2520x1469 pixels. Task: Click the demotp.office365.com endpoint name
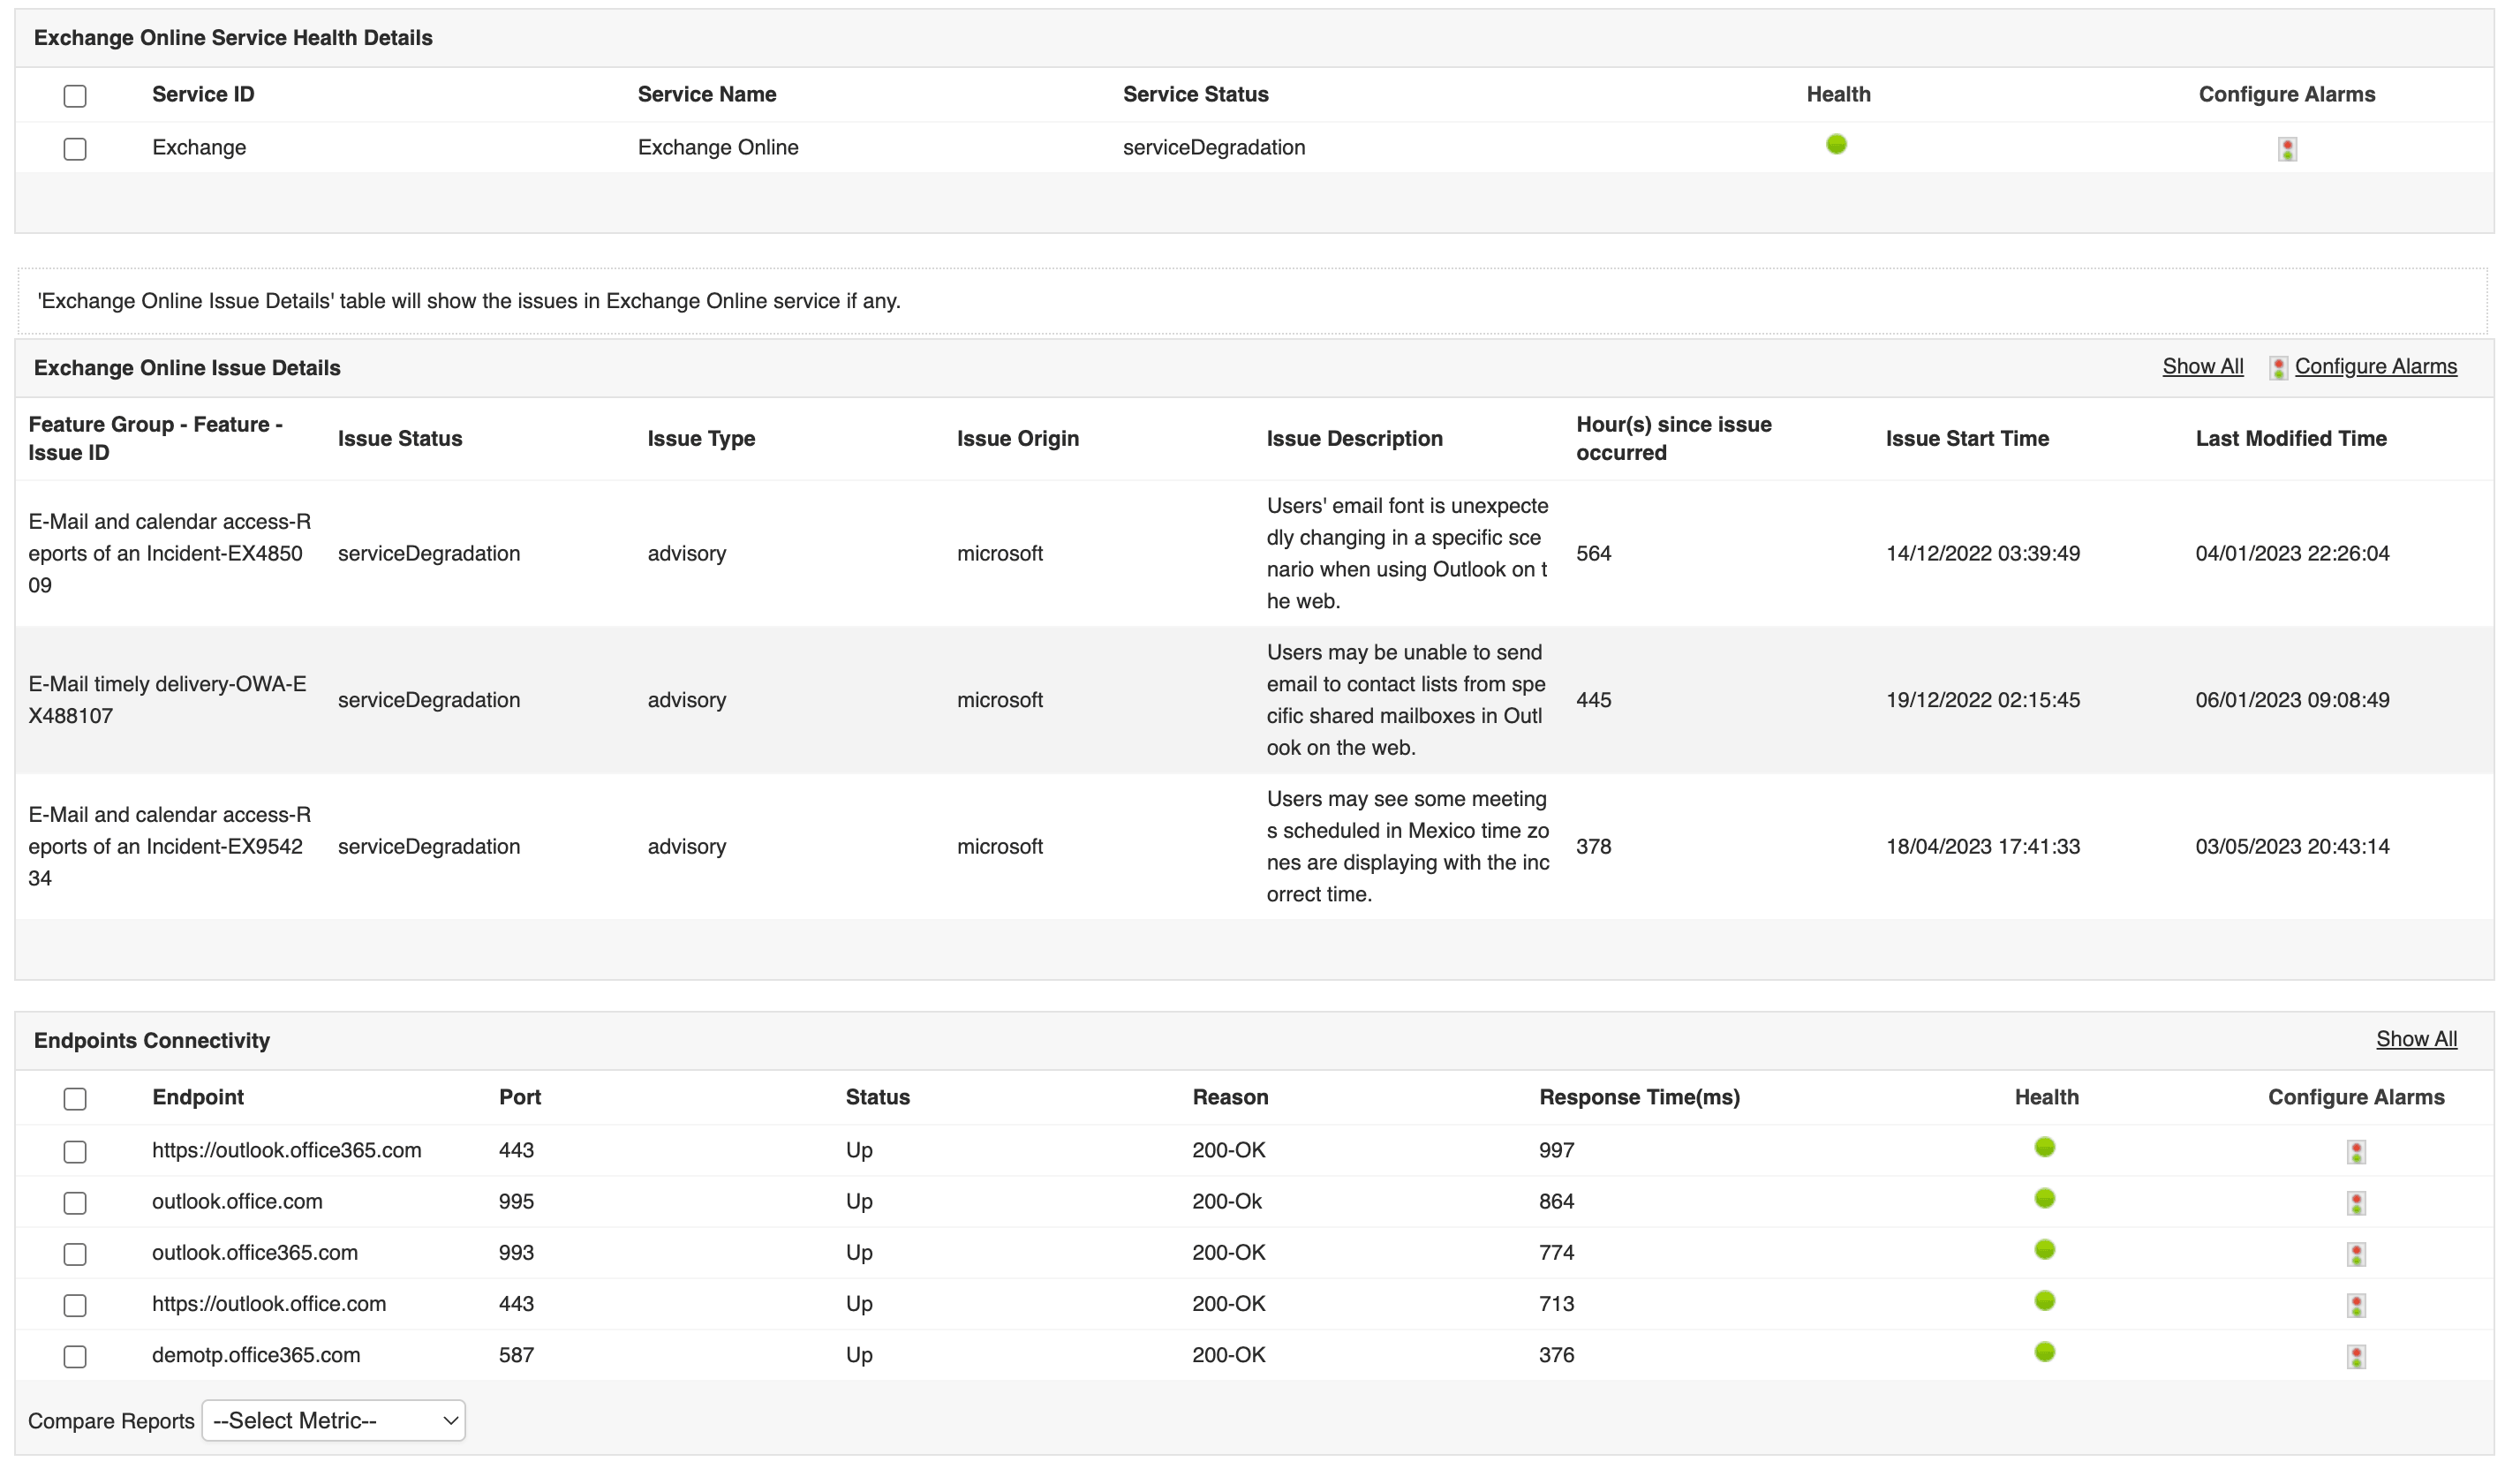pyautogui.click(x=256, y=1356)
